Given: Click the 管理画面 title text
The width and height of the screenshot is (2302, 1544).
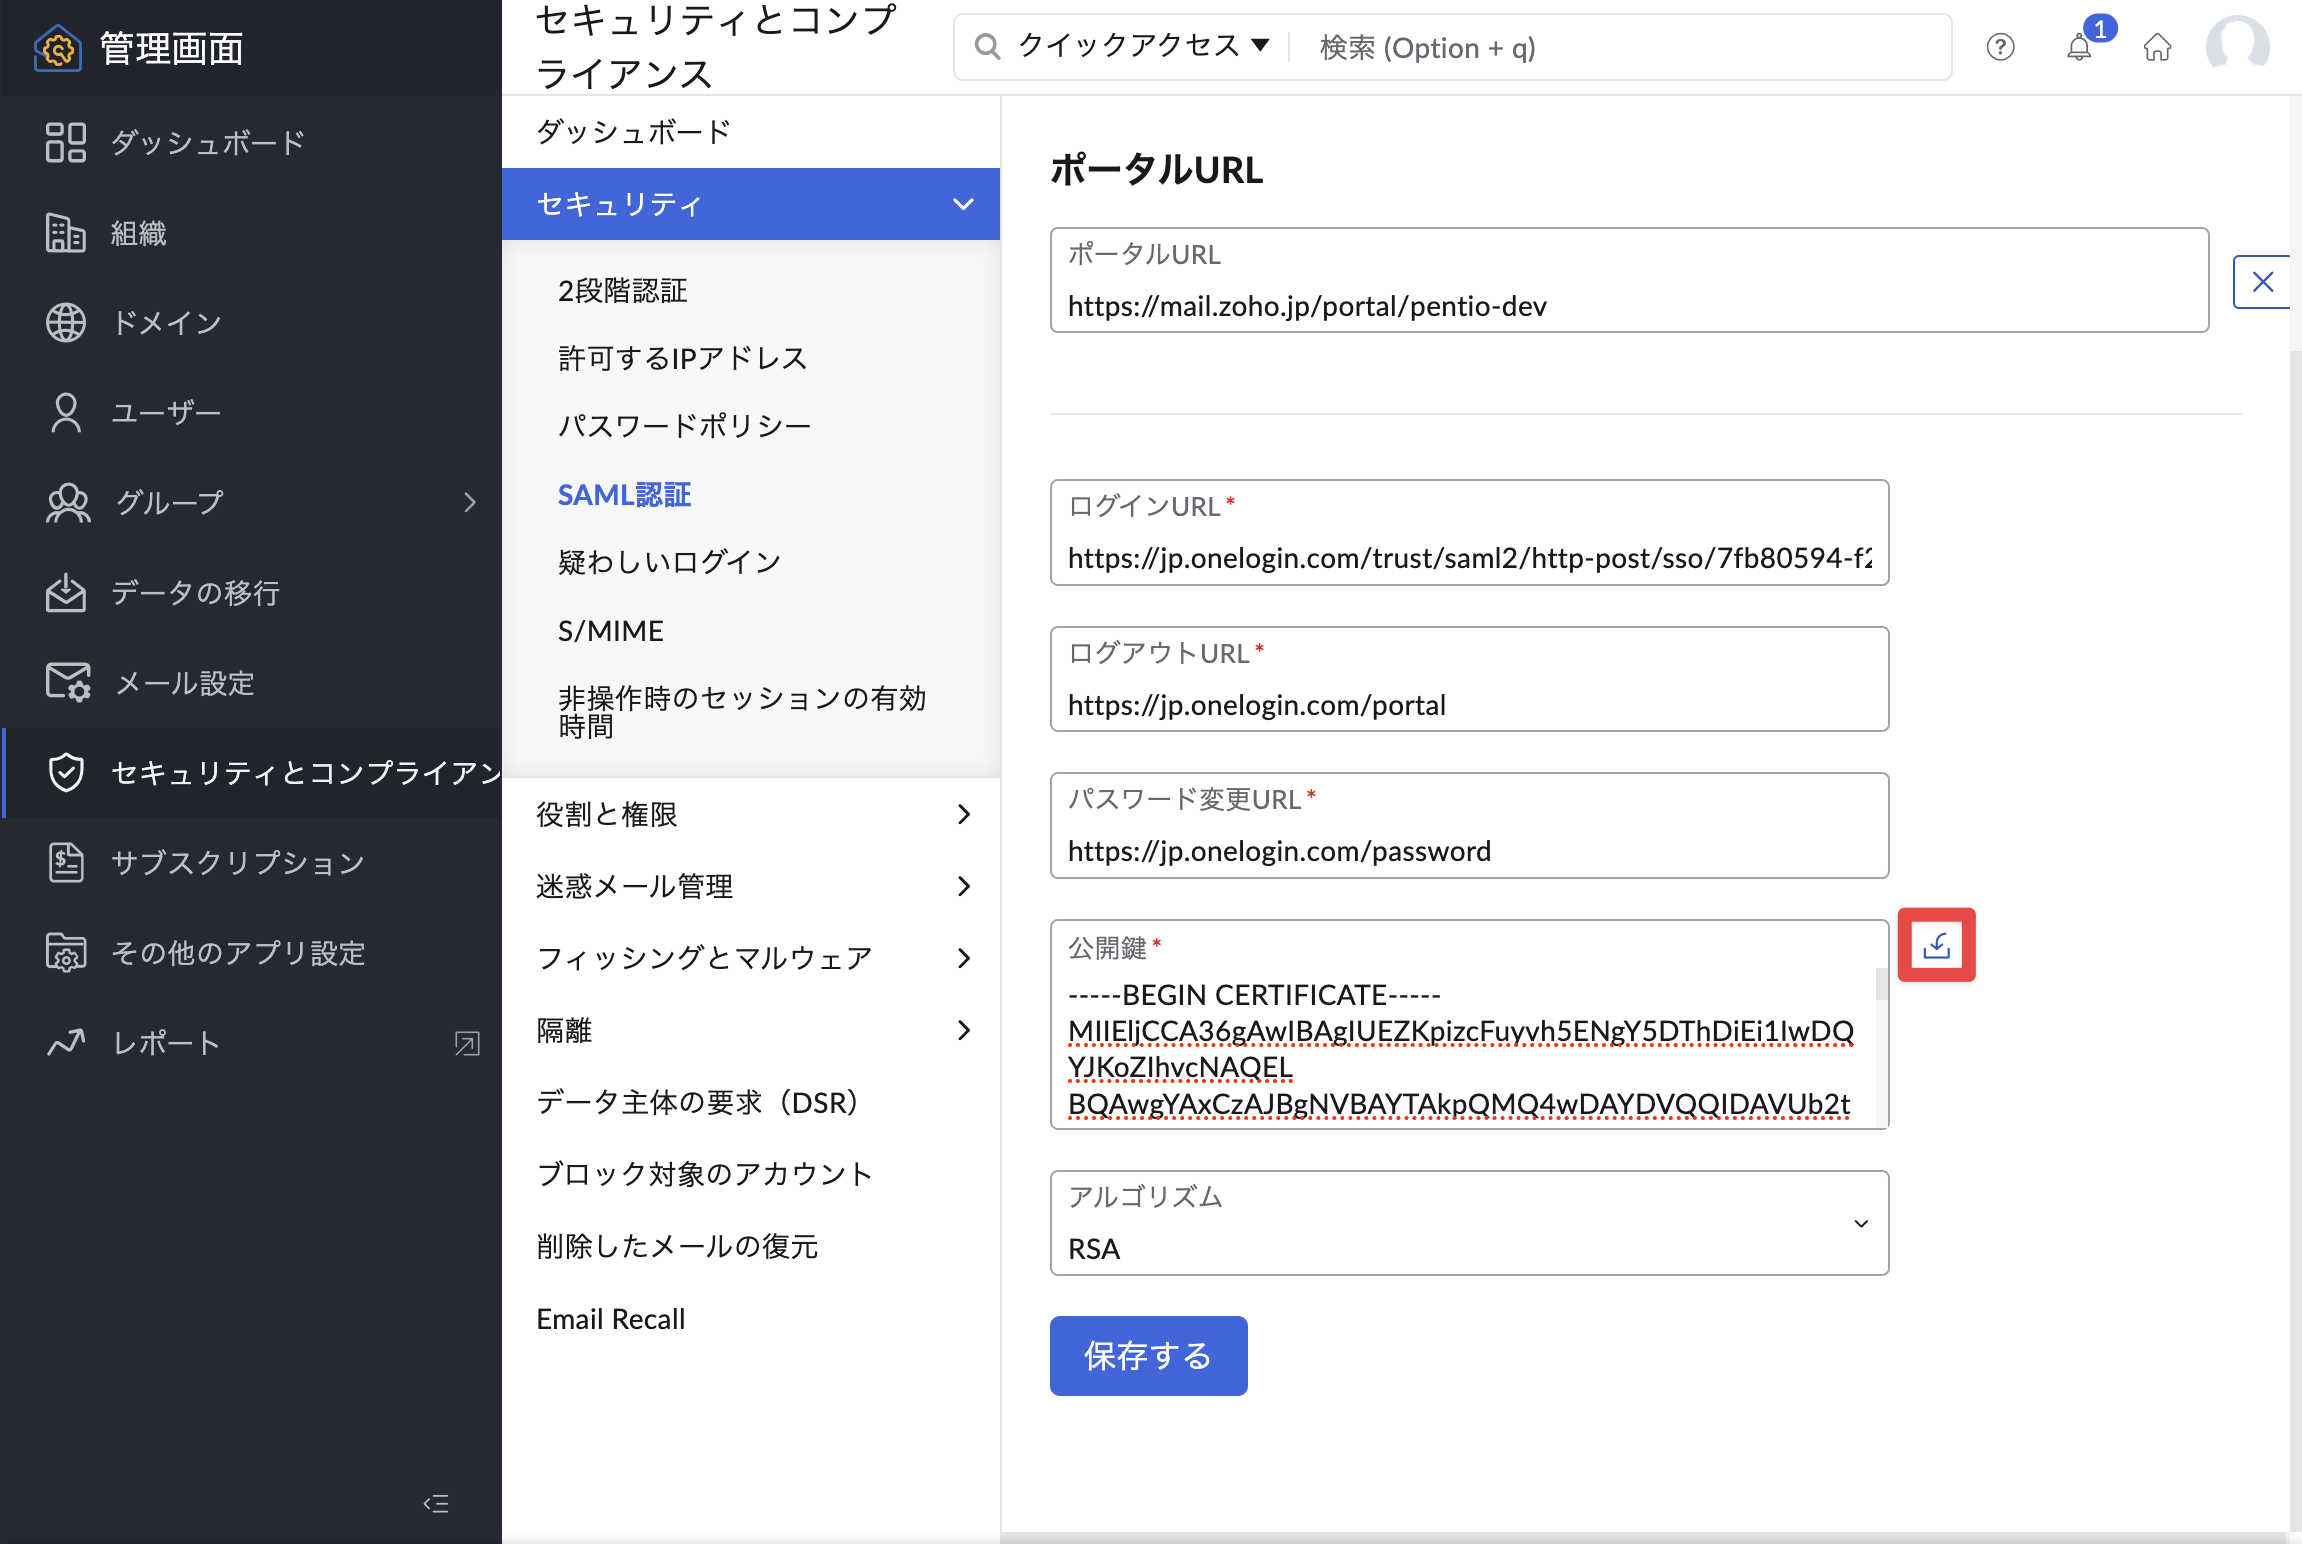Looking at the screenshot, I should [171, 48].
